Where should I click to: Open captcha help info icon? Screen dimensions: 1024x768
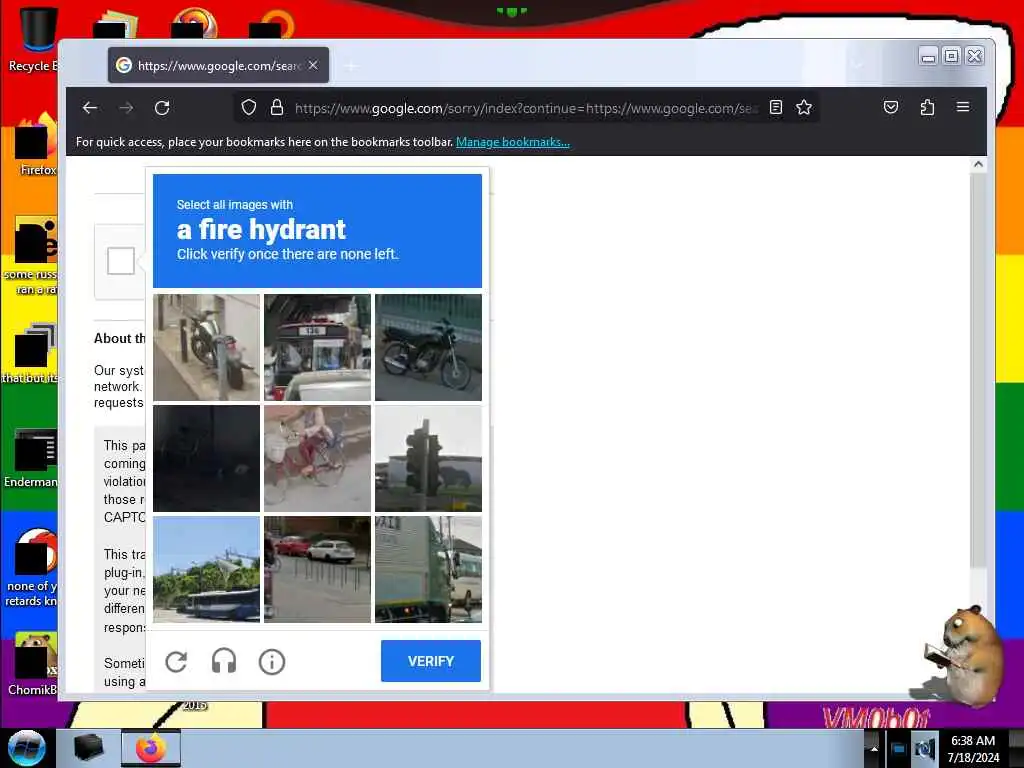[272, 662]
